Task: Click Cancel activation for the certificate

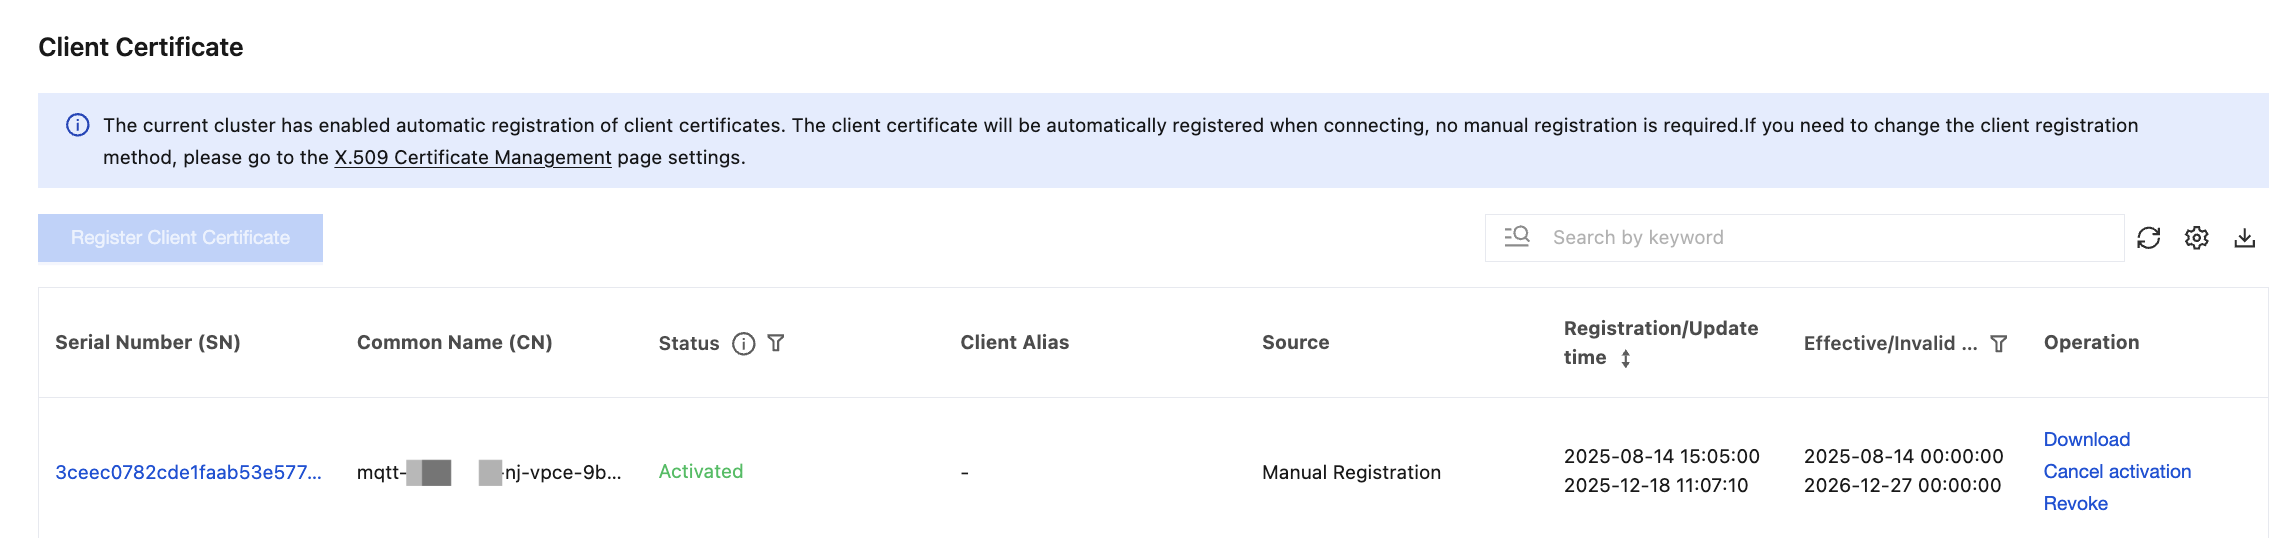Action: pyautogui.click(x=2116, y=471)
